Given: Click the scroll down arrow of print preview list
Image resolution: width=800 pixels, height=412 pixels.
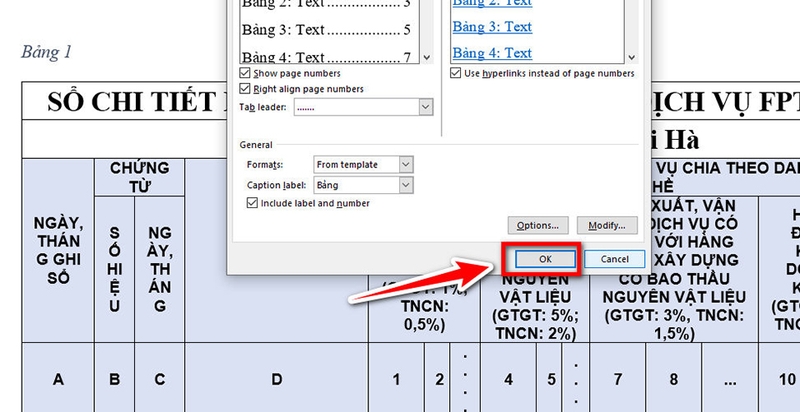Looking at the screenshot, I should 427,58.
